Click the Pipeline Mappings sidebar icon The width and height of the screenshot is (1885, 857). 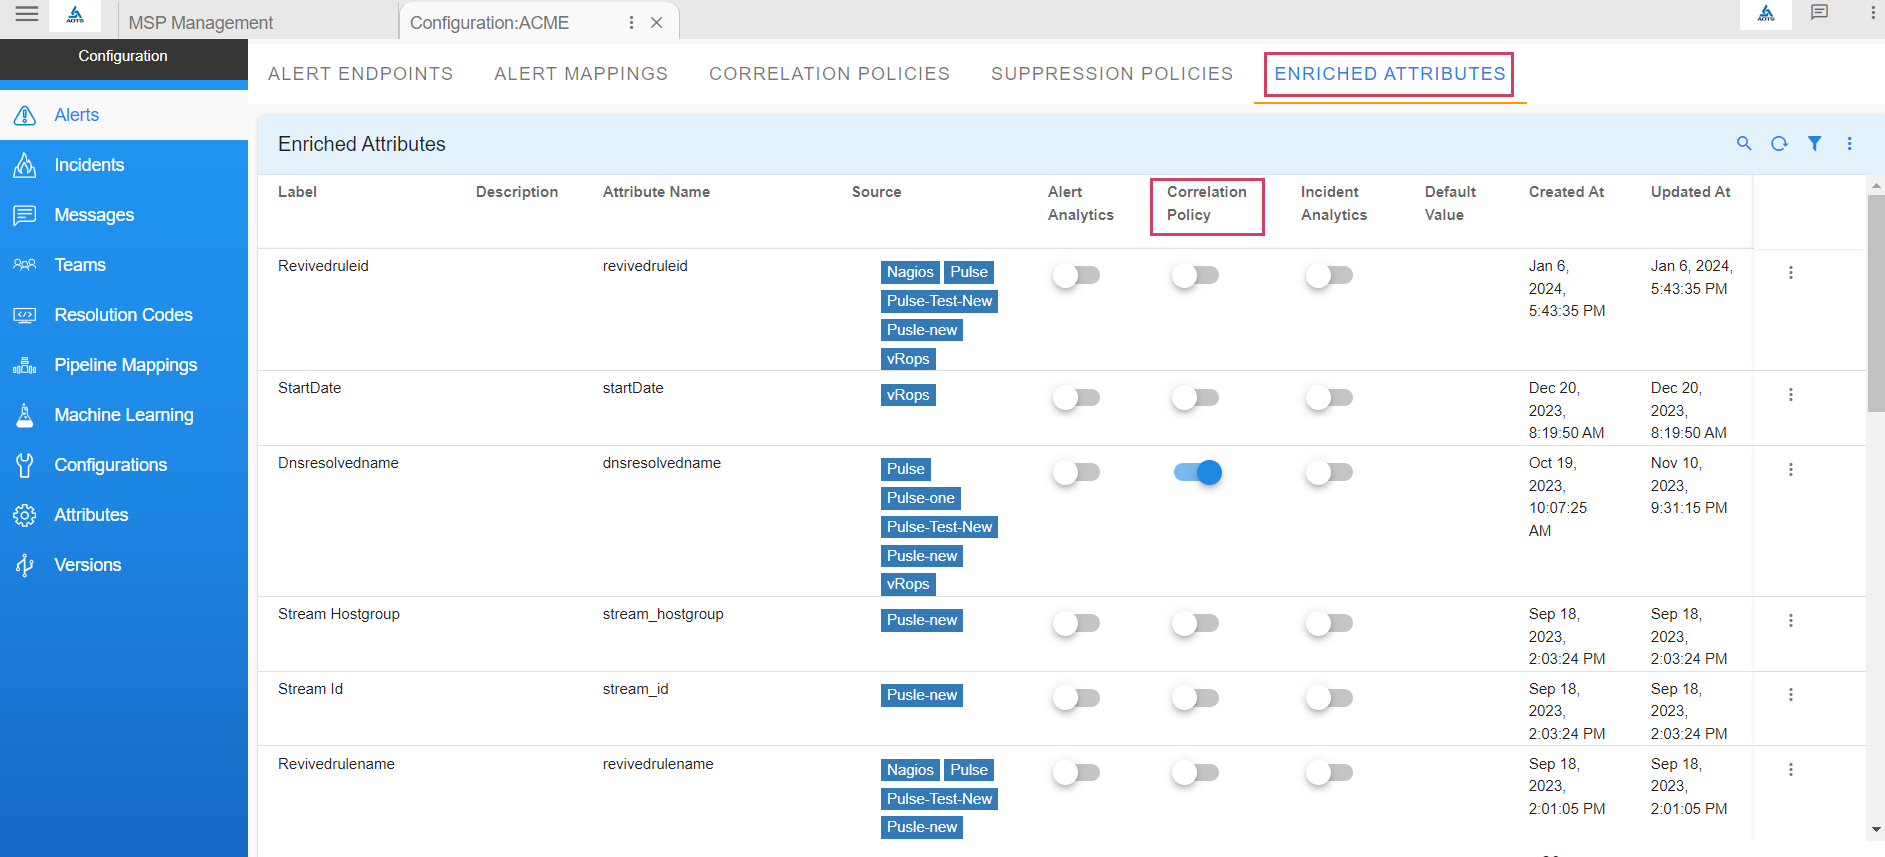(x=25, y=365)
